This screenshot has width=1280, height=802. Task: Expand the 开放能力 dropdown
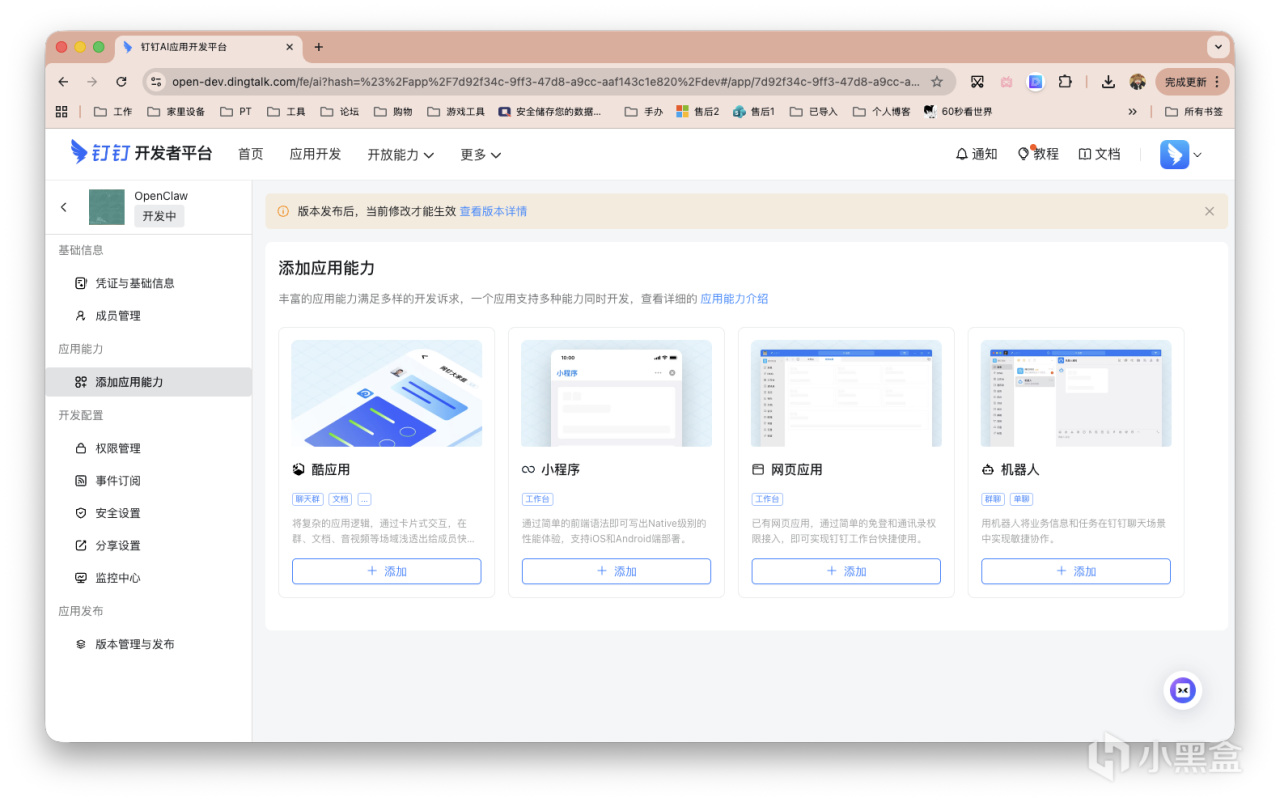click(400, 154)
